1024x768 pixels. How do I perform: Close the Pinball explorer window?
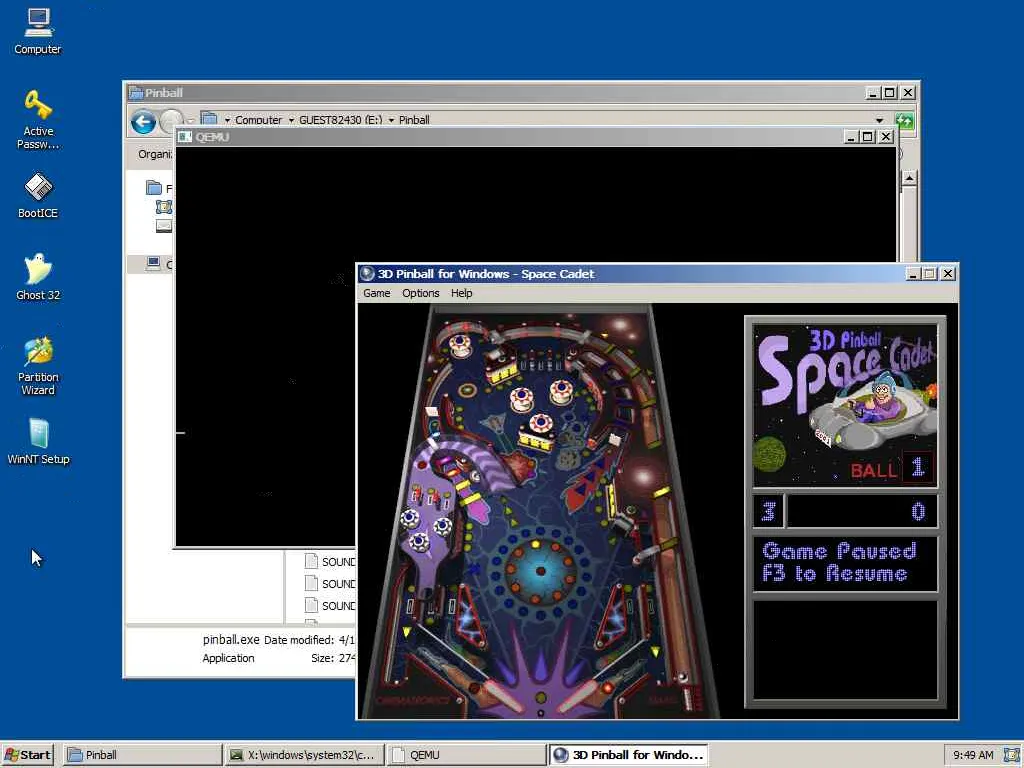coord(908,93)
